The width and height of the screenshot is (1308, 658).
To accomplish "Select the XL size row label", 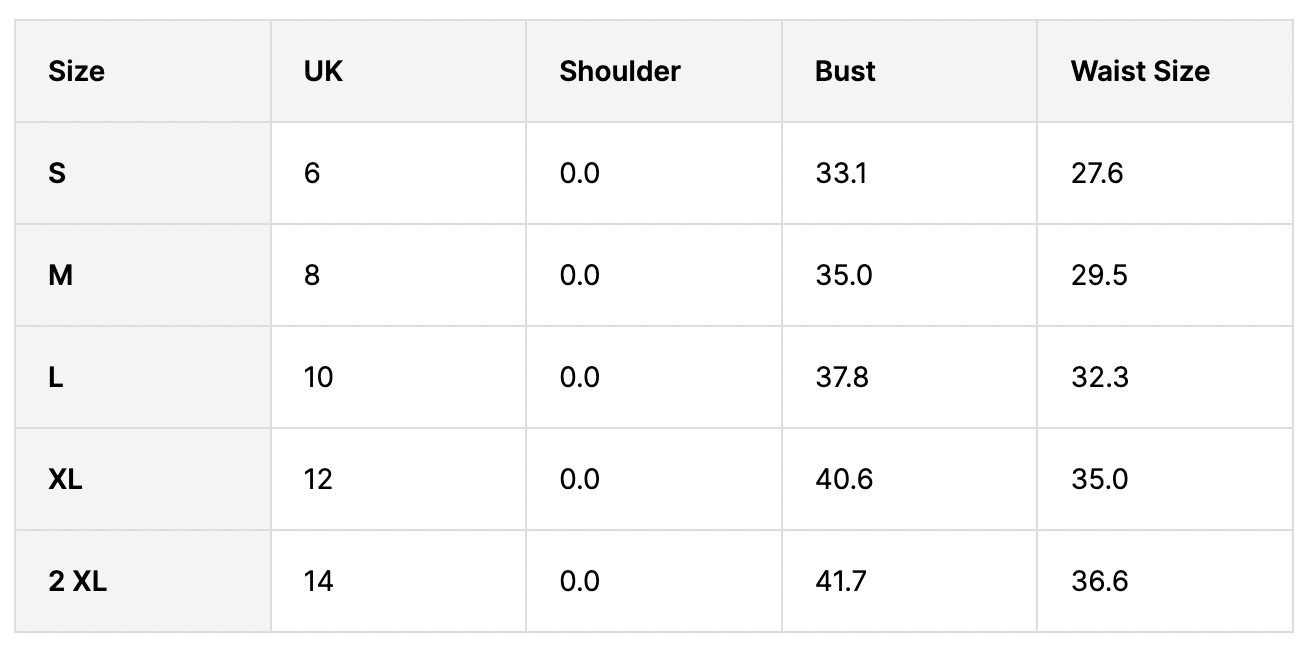I will coord(66,480).
